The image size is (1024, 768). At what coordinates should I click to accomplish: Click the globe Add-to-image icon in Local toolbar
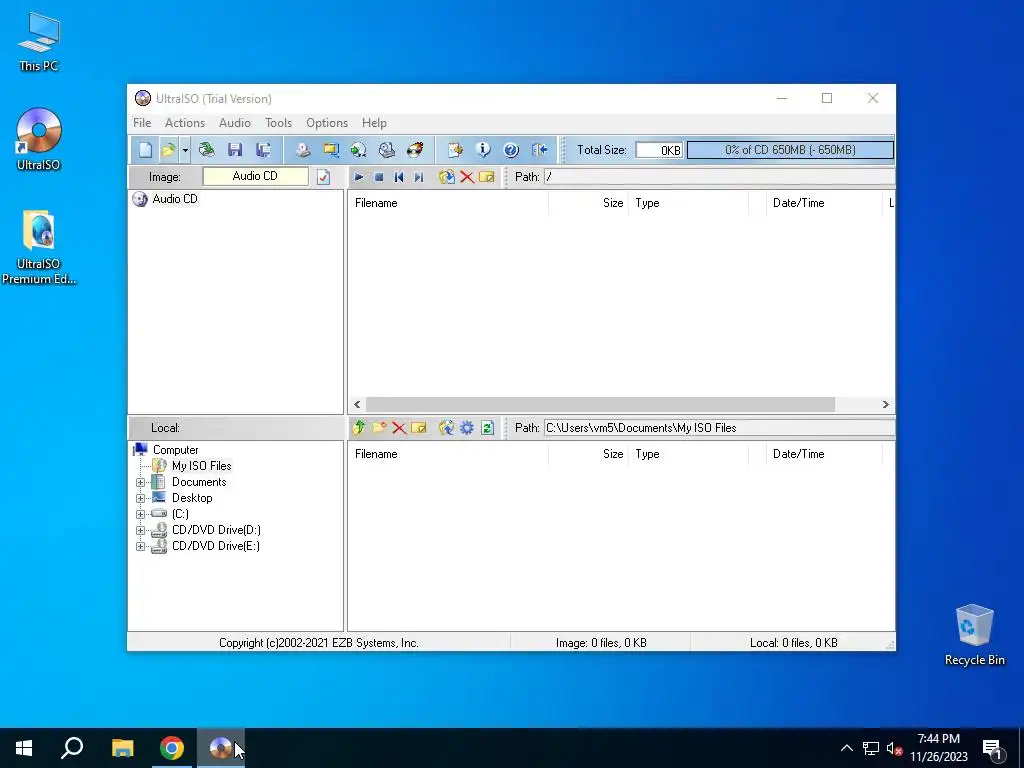447,428
